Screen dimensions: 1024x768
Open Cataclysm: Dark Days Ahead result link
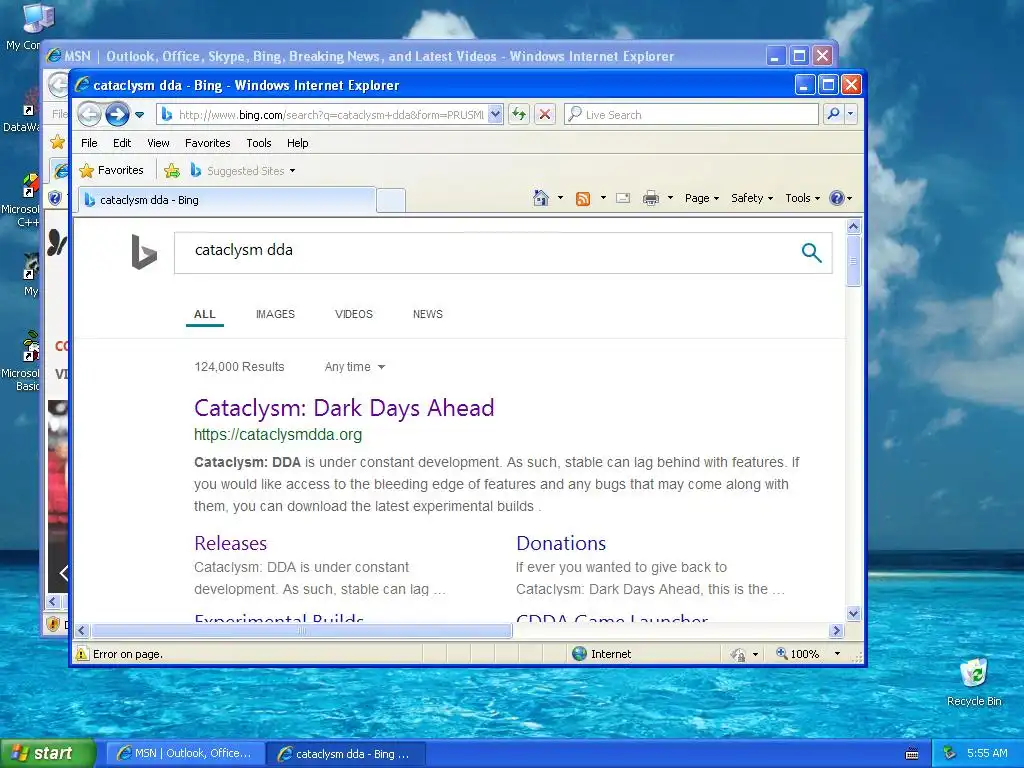(344, 408)
